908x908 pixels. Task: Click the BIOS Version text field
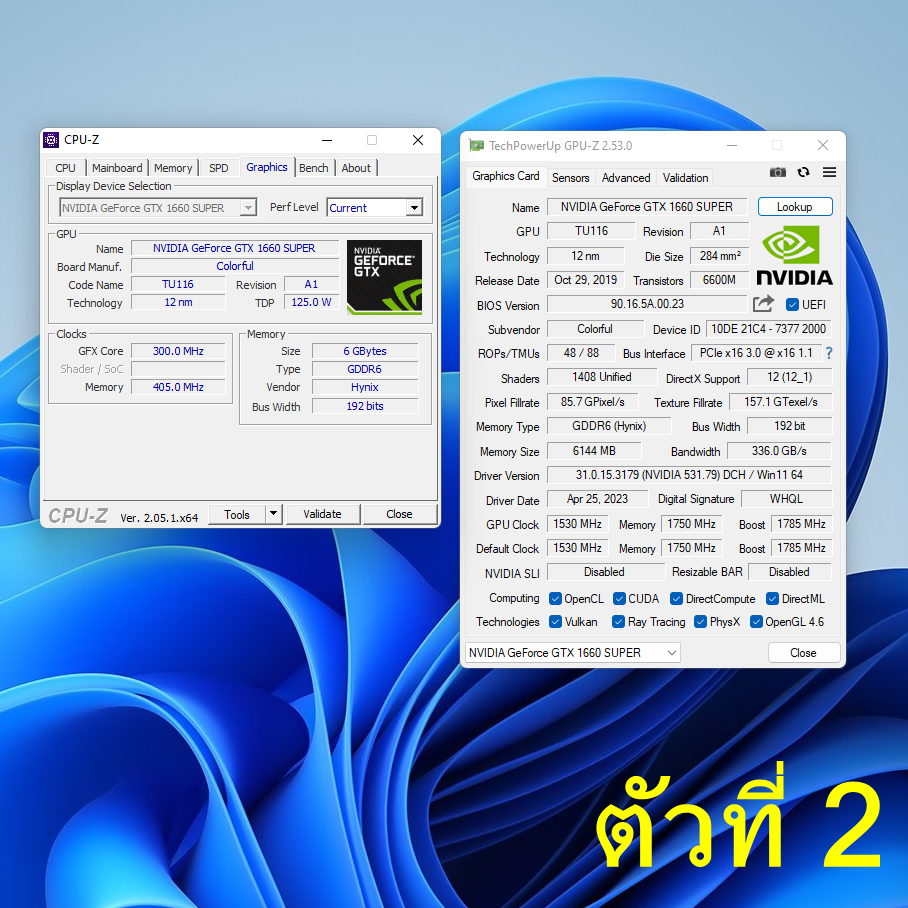pyautogui.click(x=647, y=304)
